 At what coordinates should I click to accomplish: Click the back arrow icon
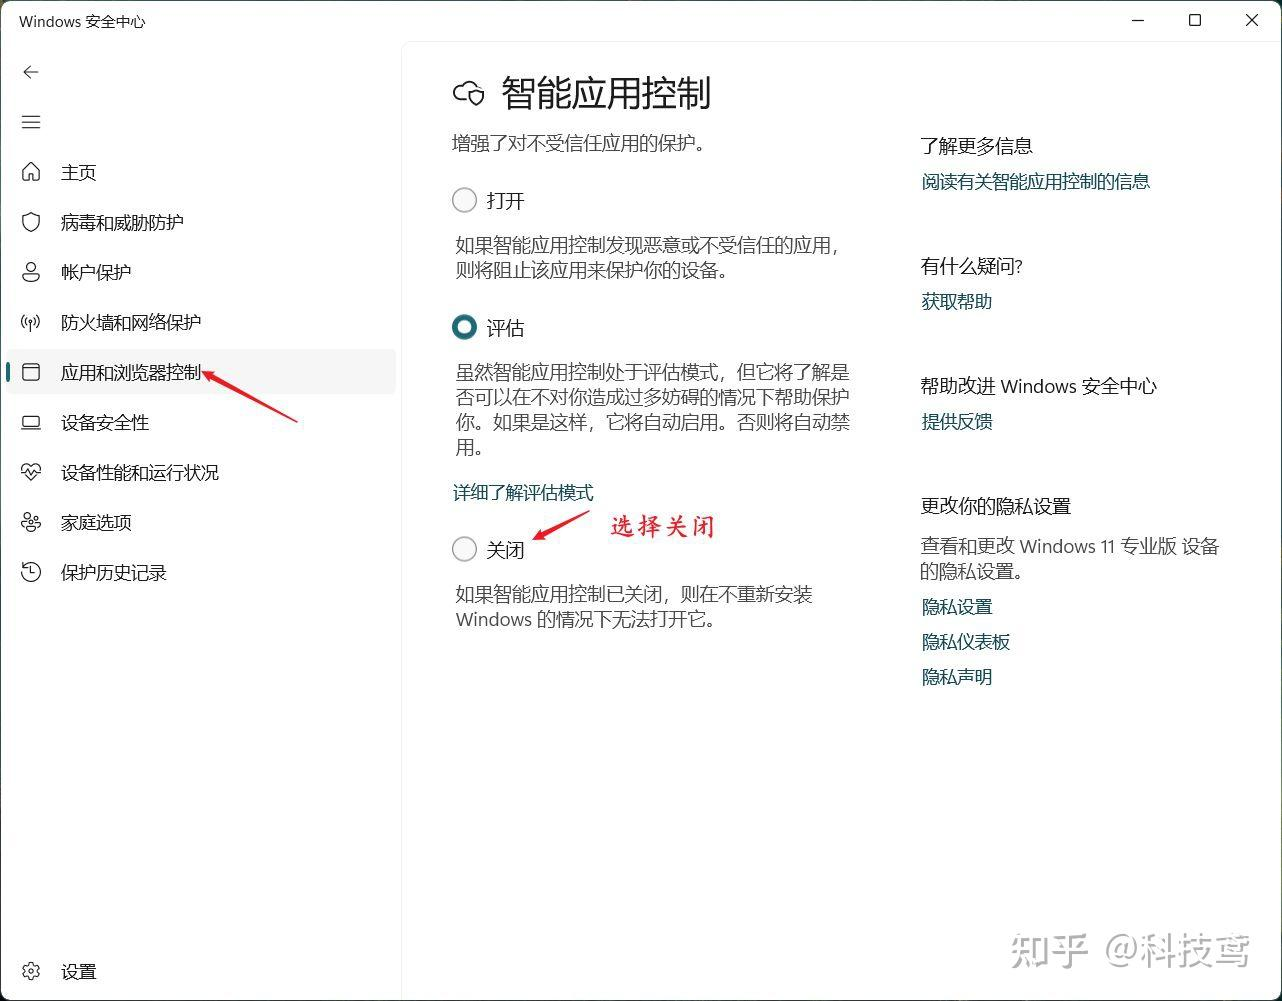(31, 72)
